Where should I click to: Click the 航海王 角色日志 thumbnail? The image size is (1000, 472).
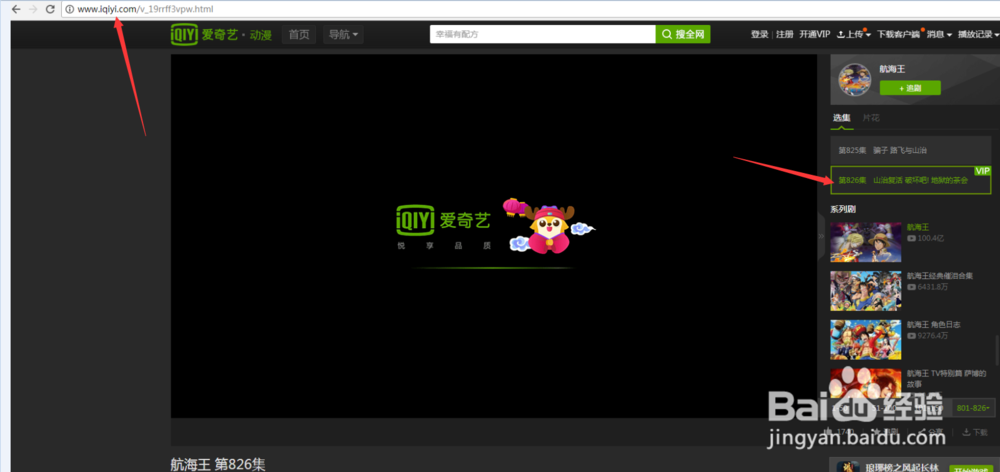(x=865, y=340)
